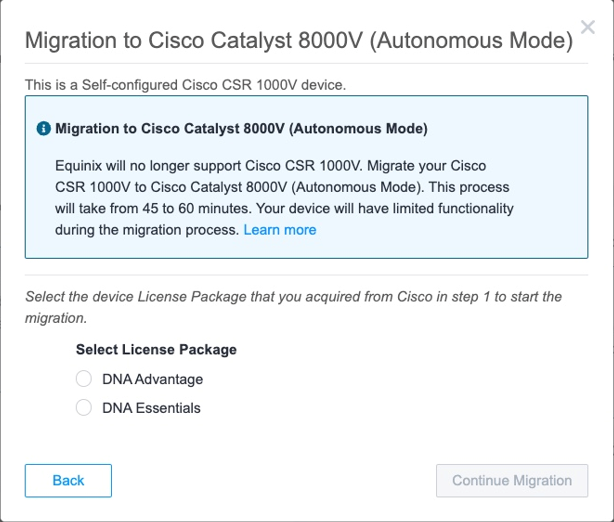This screenshot has height=522, width=614.
Task: Click the 45 to 60 minutes sentence
Action: [152, 208]
